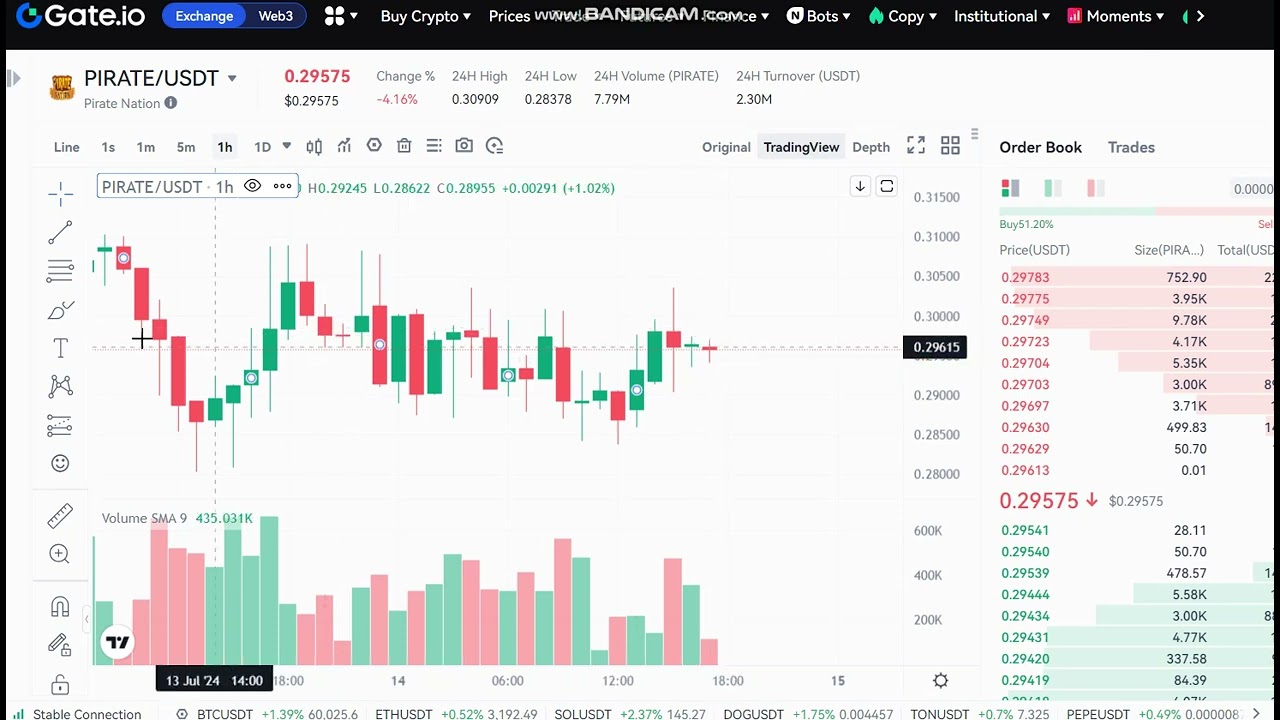Select the brush drawing tool
The height and width of the screenshot is (720, 1280).
click(x=60, y=310)
